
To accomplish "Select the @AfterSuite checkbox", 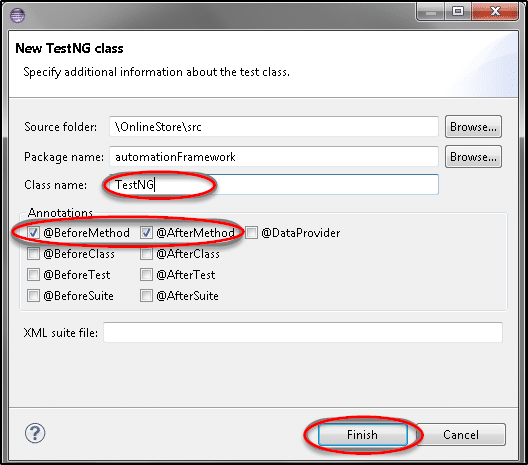I will pos(146,296).
